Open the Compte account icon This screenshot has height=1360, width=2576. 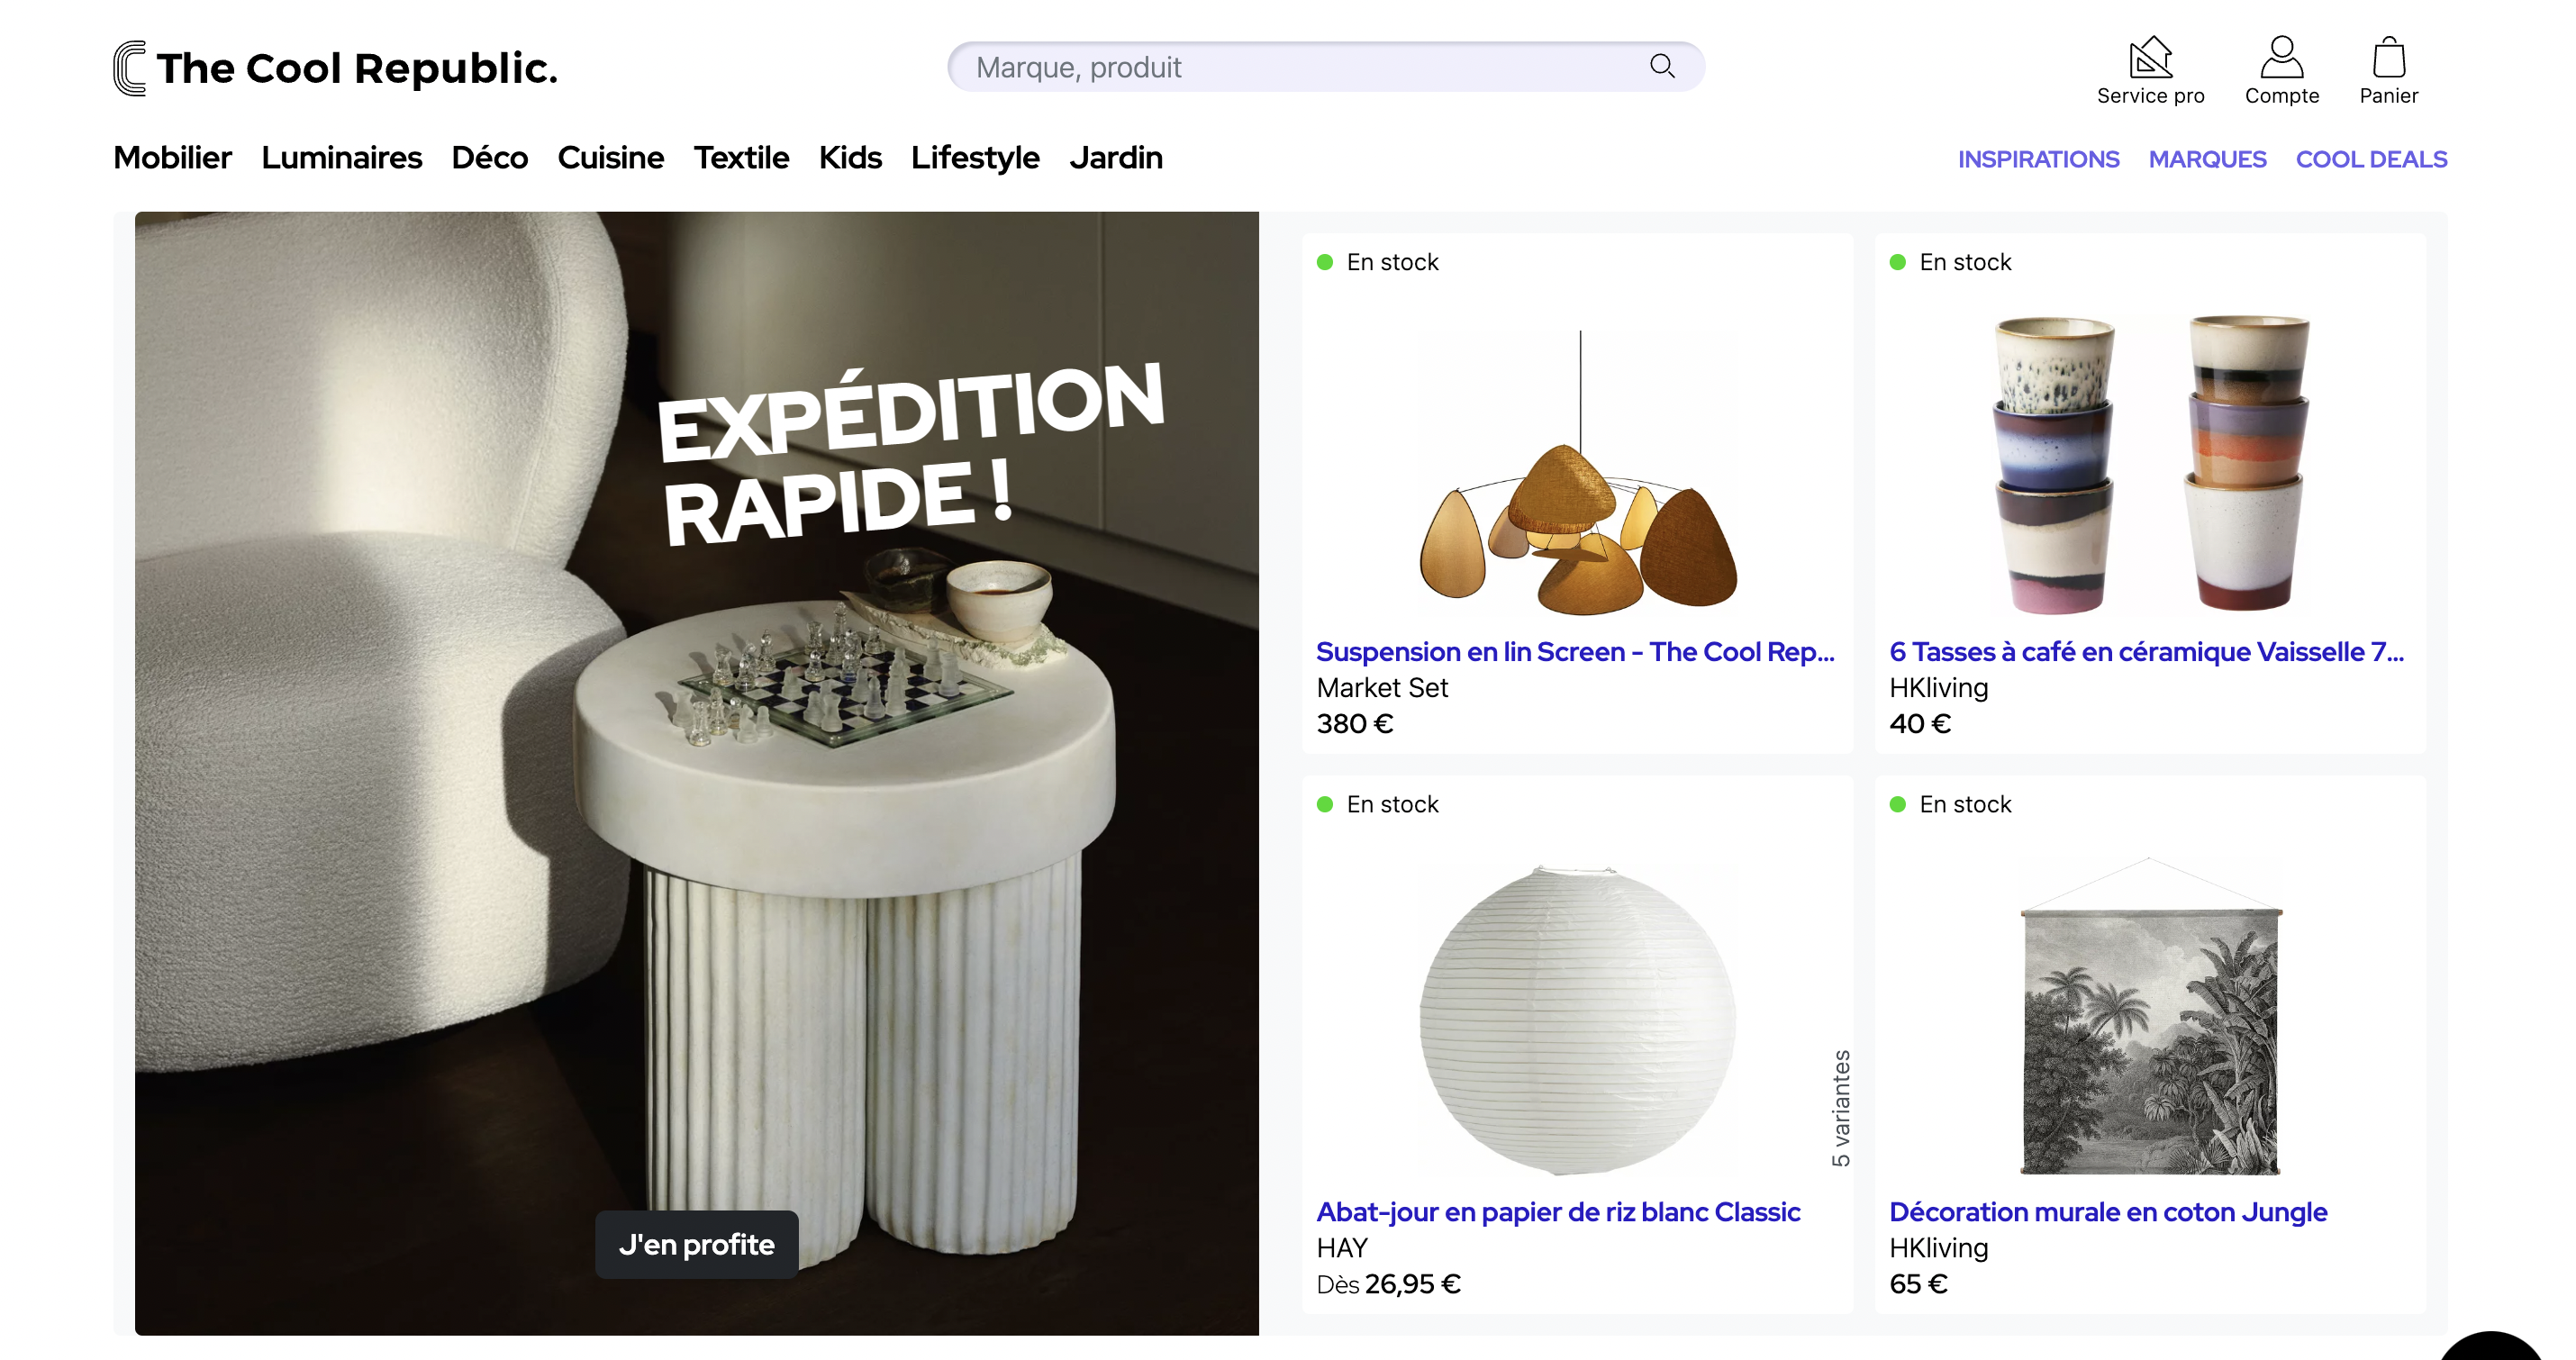click(2281, 57)
